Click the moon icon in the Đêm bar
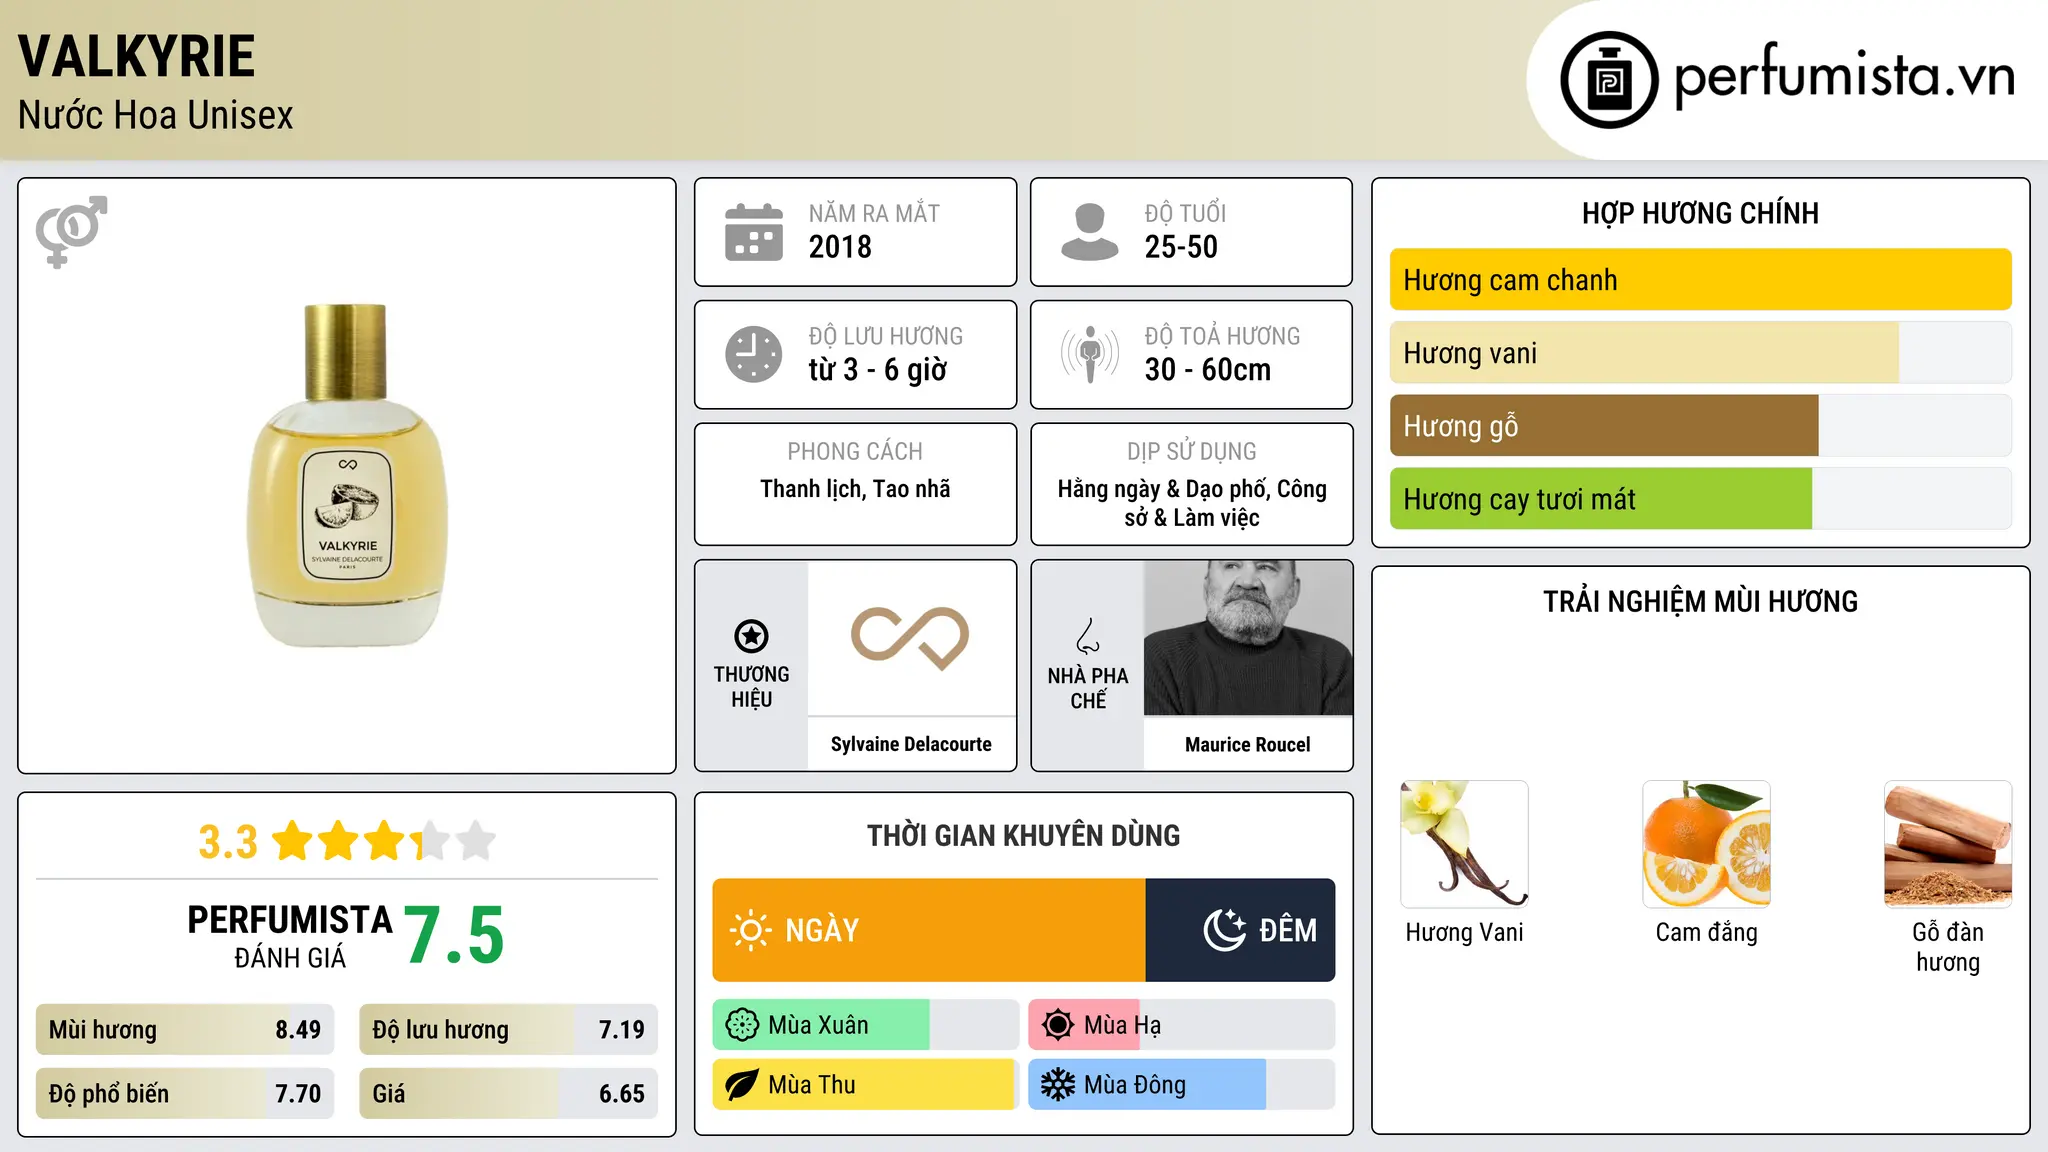 pyautogui.click(x=1225, y=930)
